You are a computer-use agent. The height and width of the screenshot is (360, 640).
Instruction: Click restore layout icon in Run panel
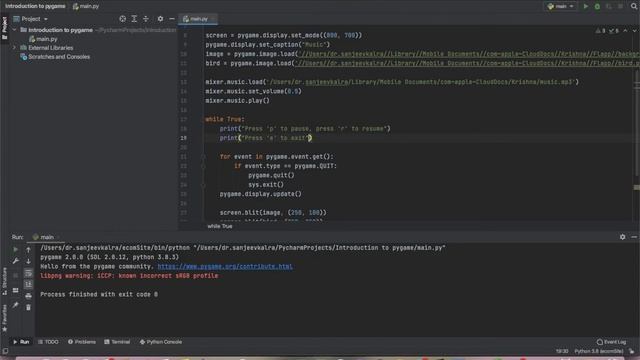[x=16, y=290]
